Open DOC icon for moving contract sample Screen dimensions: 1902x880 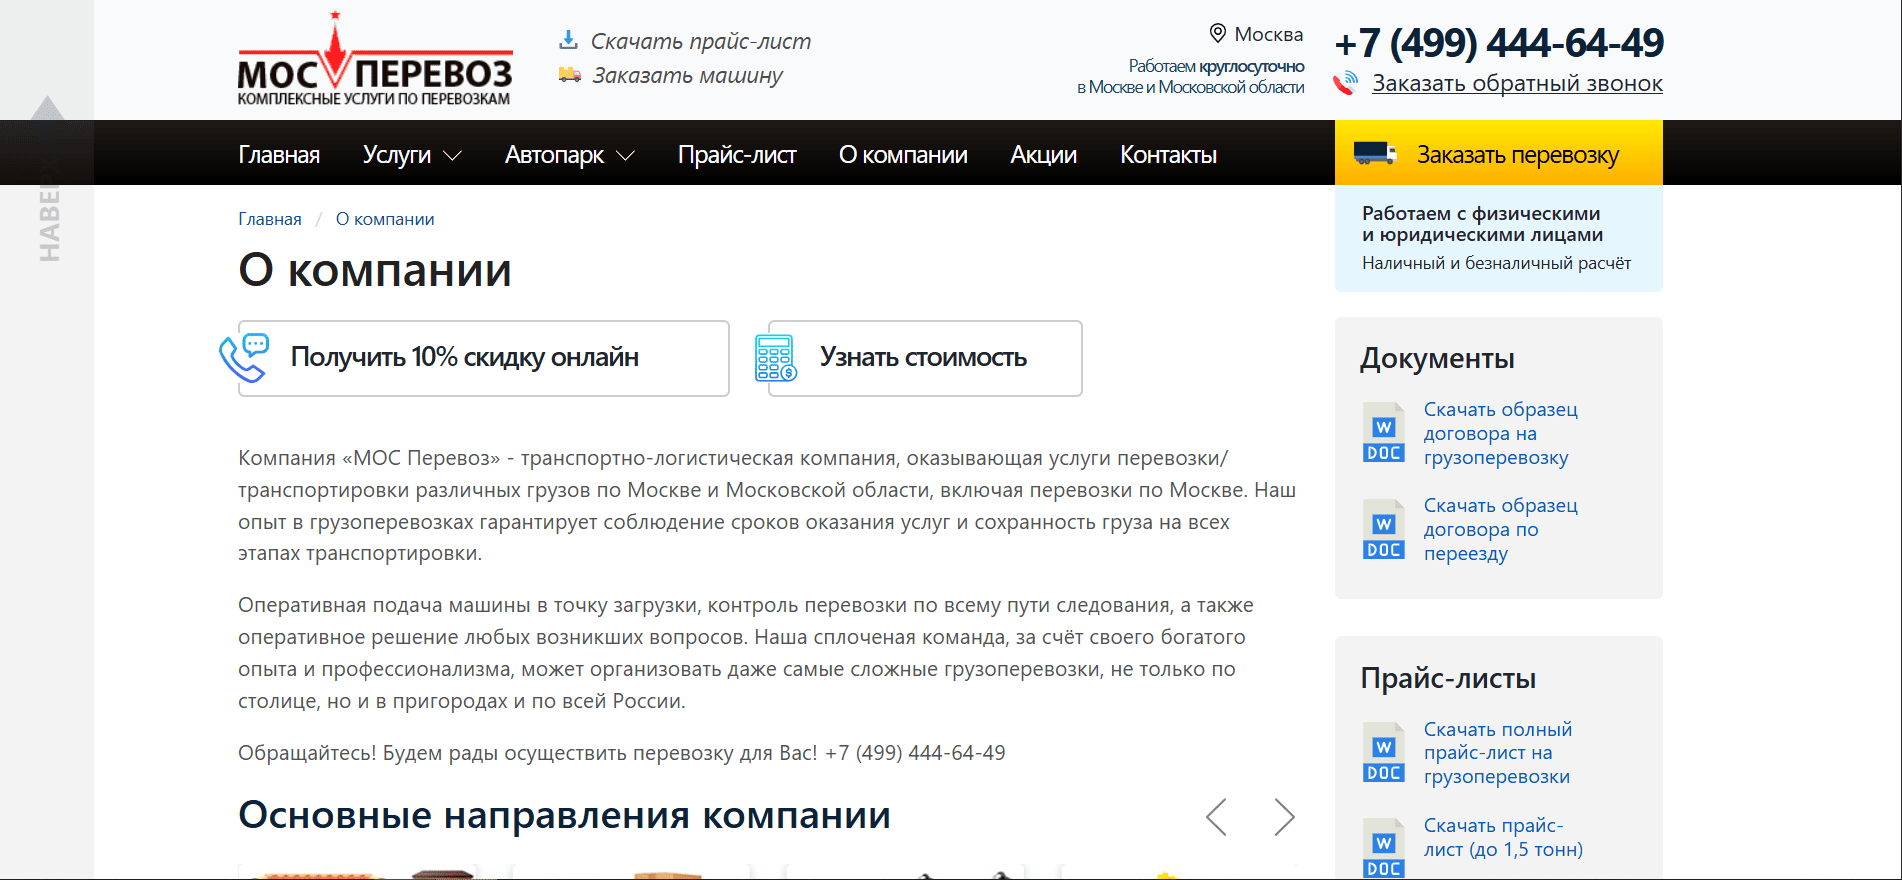1383,529
